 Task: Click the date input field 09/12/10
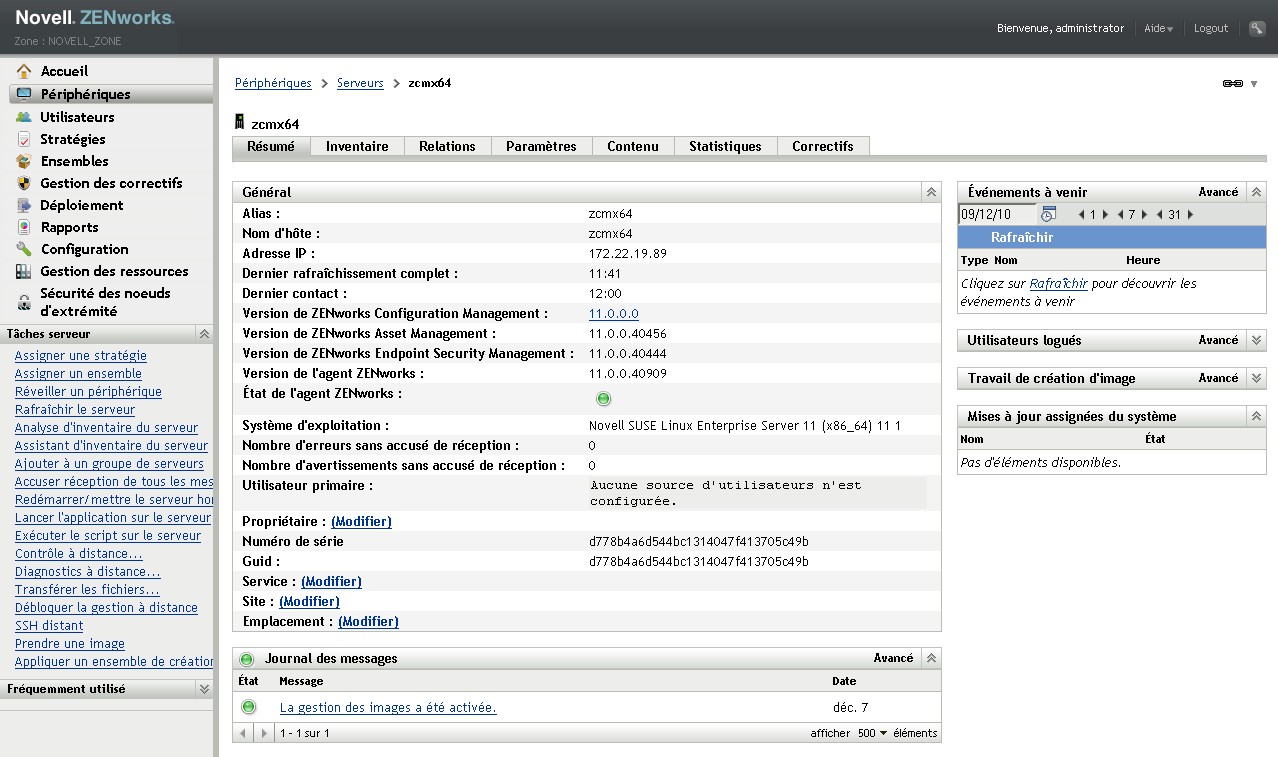996,214
